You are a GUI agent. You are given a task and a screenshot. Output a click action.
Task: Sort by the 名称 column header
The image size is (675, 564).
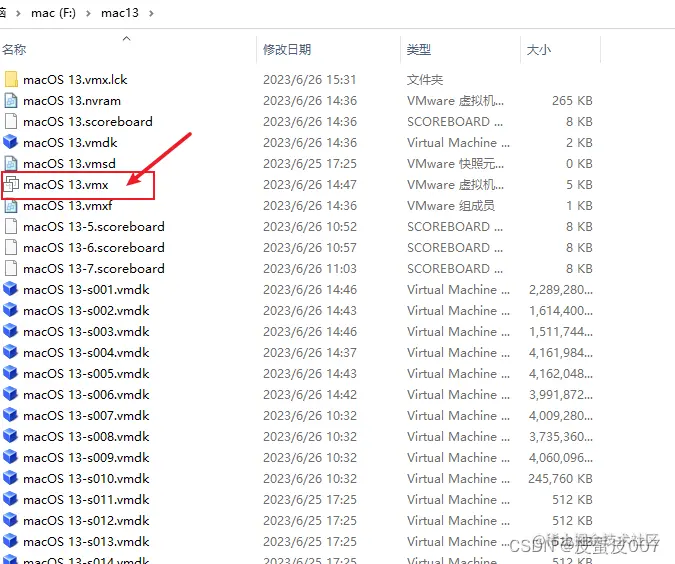coord(14,50)
